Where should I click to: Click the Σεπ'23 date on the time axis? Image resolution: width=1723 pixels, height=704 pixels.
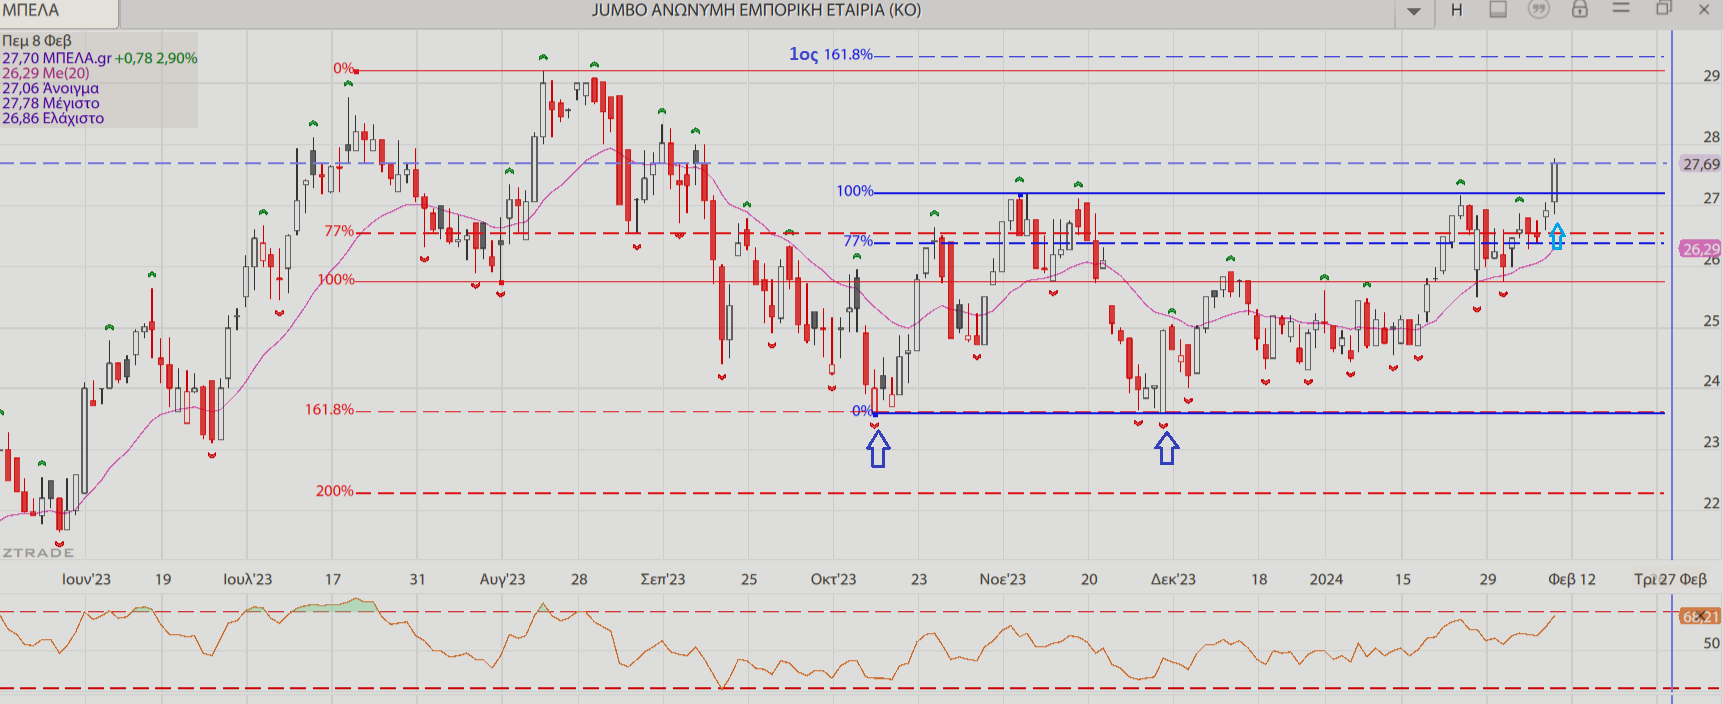663,580
